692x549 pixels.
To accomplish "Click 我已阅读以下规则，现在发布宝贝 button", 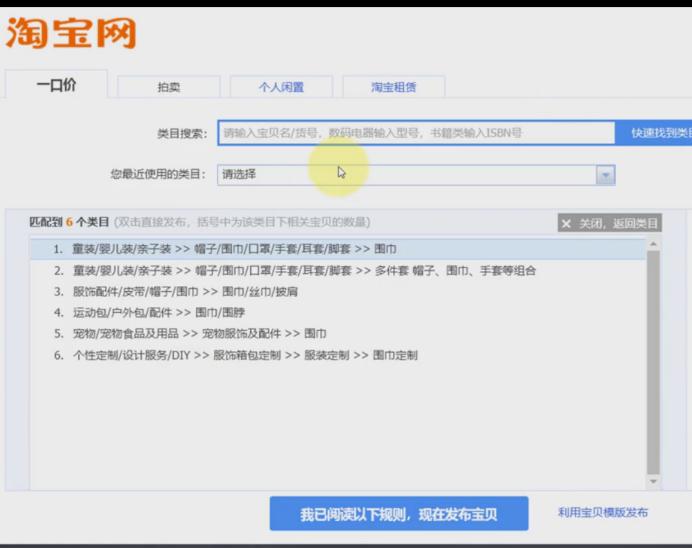I will 399,514.
